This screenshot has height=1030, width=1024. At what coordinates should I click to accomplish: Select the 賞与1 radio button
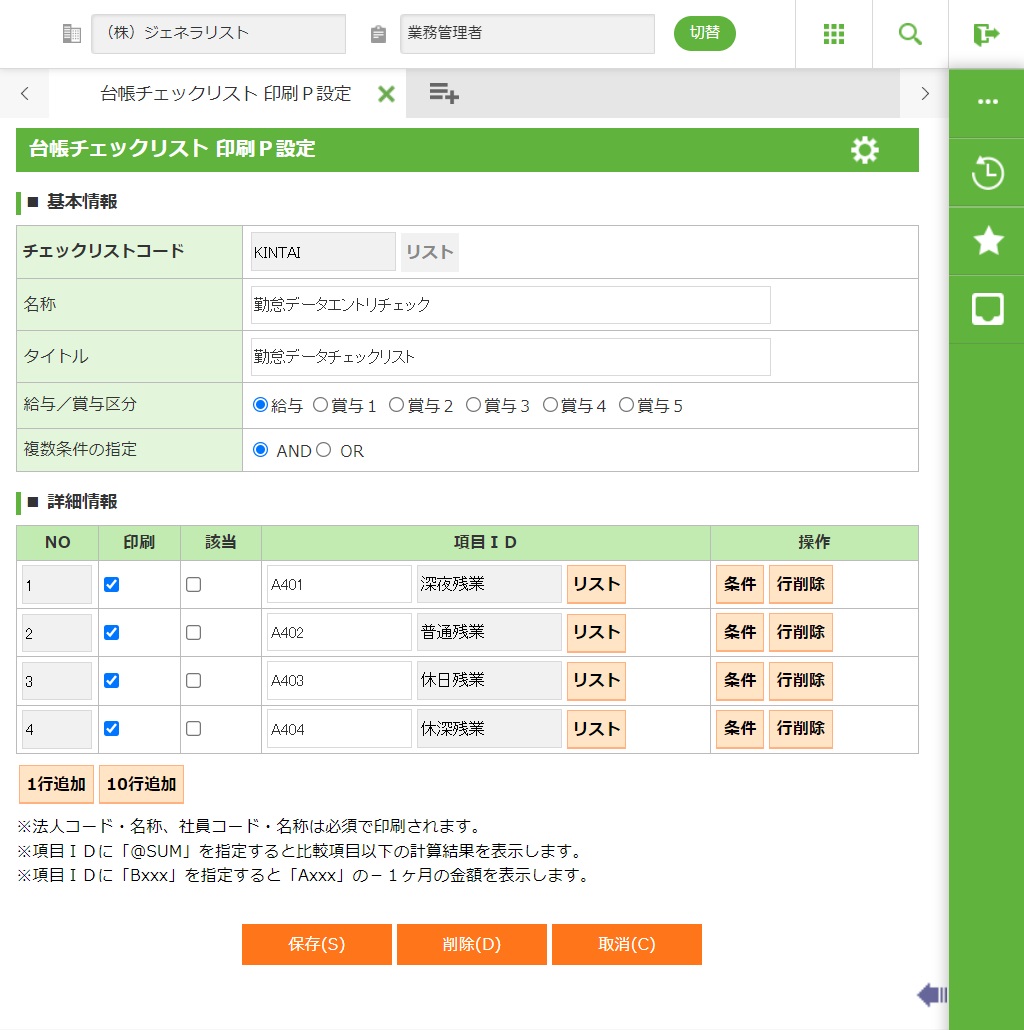coord(321,405)
